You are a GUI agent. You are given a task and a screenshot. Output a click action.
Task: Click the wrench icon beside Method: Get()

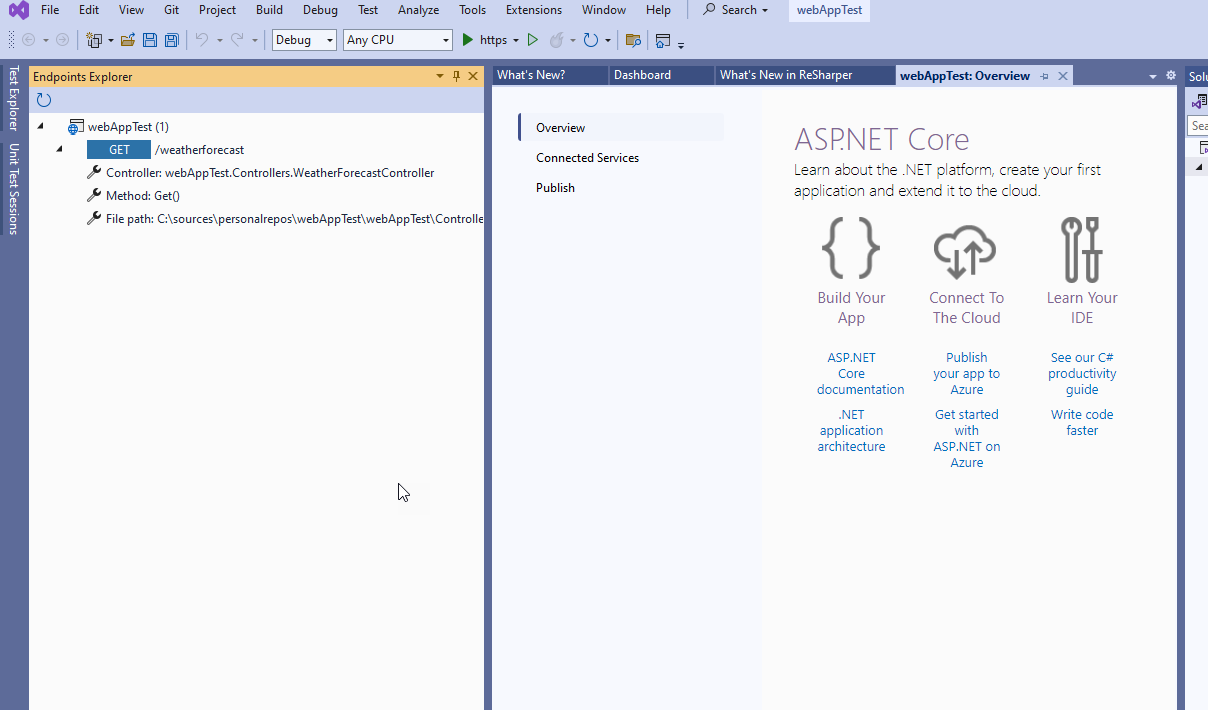[95, 195]
